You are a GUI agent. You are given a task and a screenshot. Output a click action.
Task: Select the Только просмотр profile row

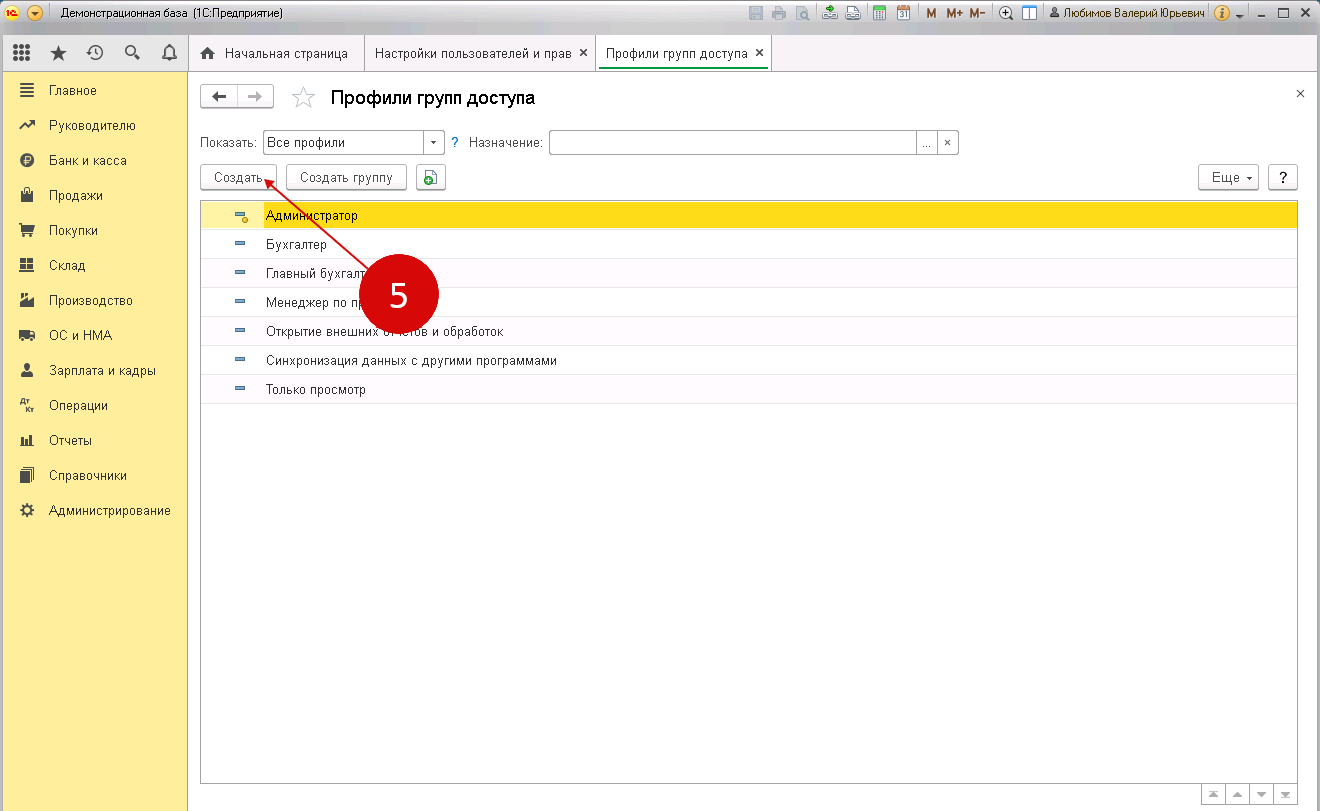point(749,389)
